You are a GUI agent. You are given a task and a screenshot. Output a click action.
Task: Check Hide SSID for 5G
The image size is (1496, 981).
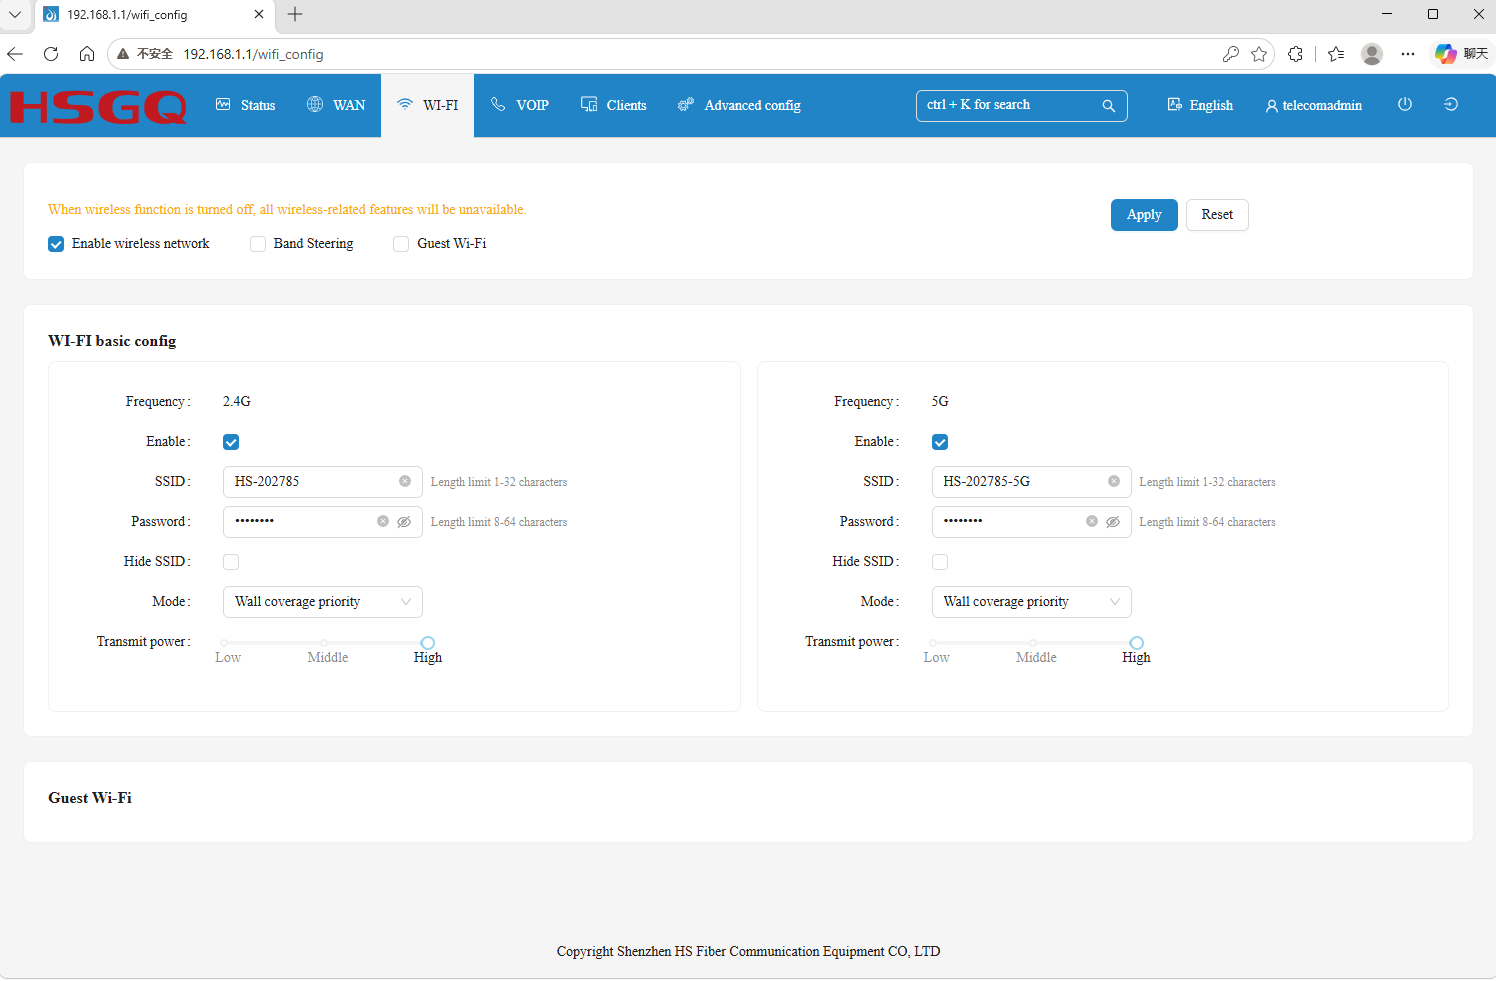coord(940,562)
